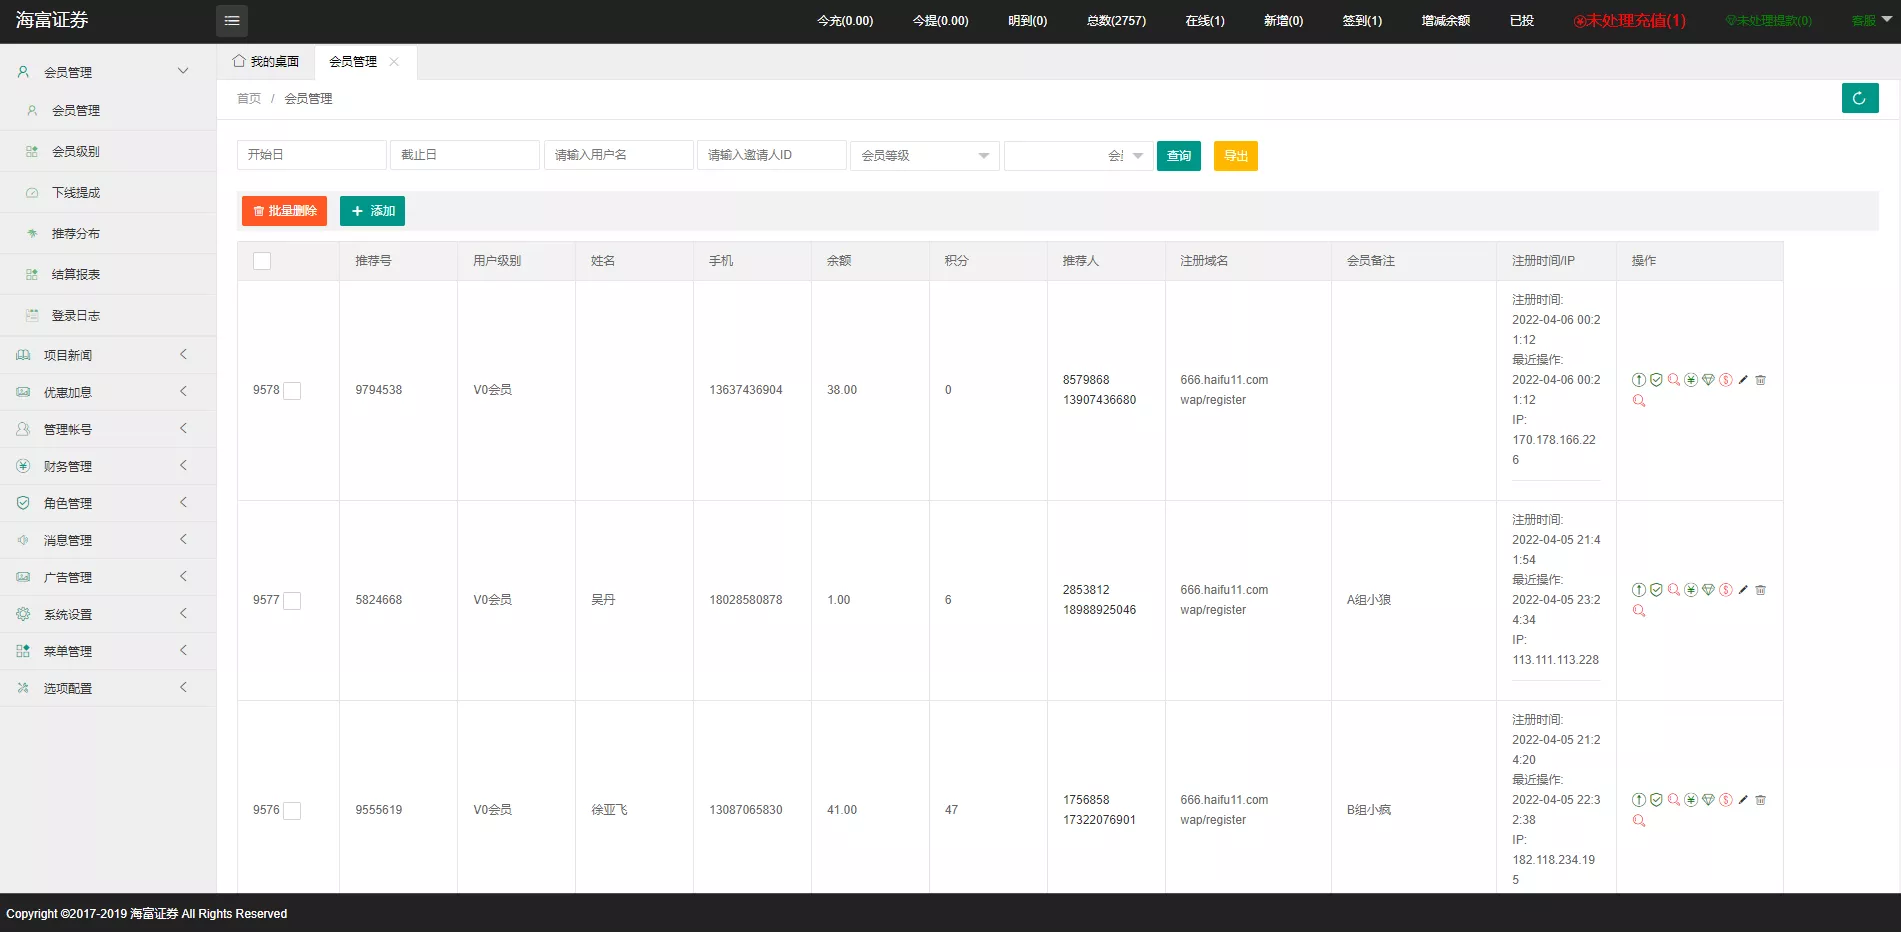Switch to the 我的桌面 tab
Image resolution: width=1901 pixels, height=932 pixels.
(266, 62)
